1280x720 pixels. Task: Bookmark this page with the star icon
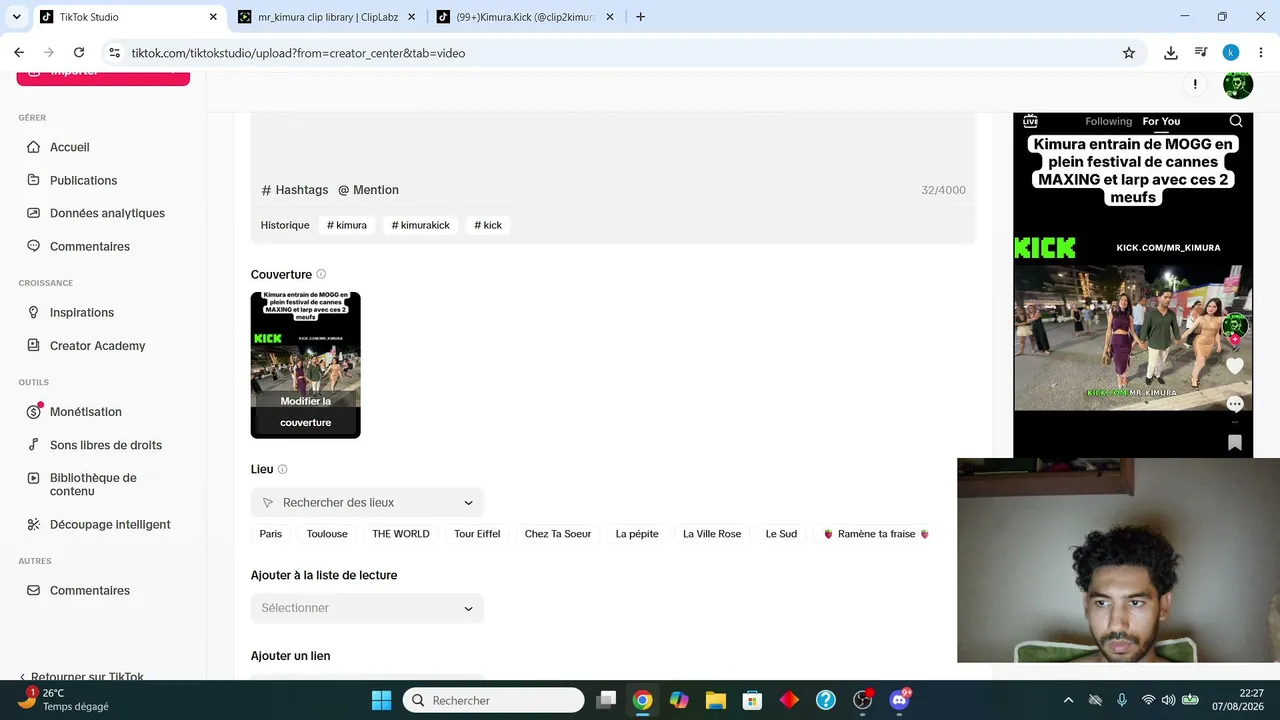click(1129, 53)
